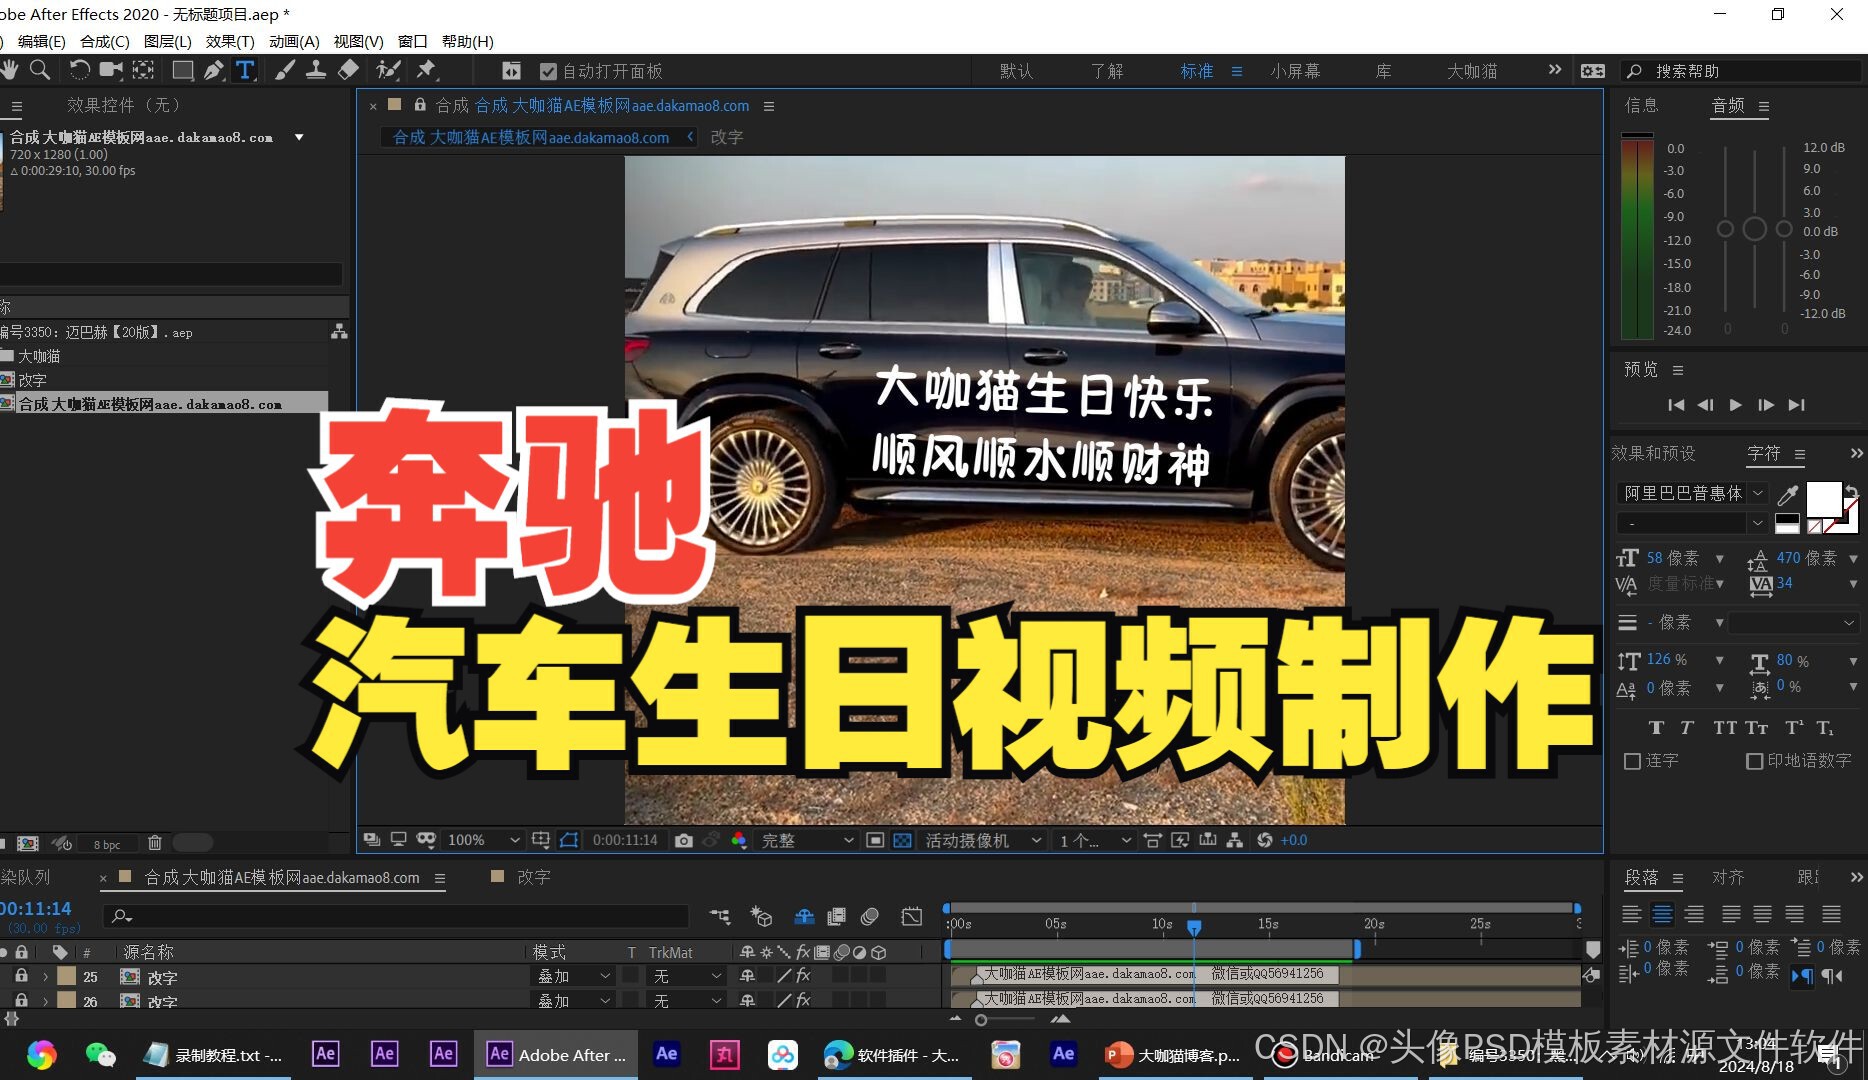Image resolution: width=1868 pixels, height=1080 pixels.
Task: Toggle 自动打开面板 checkbox
Action: click(548, 71)
